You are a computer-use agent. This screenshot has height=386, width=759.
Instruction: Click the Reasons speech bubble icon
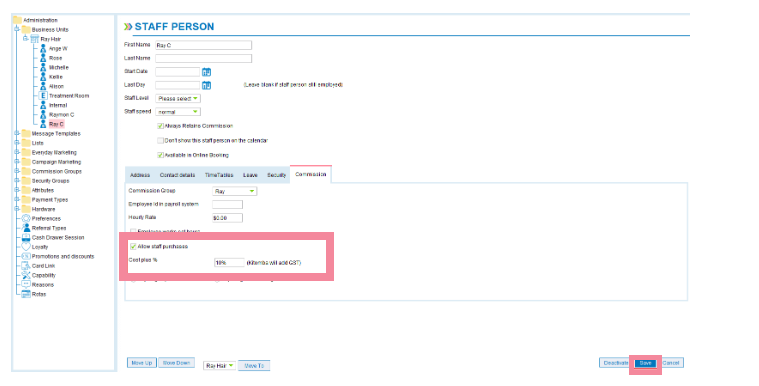click(x=26, y=284)
